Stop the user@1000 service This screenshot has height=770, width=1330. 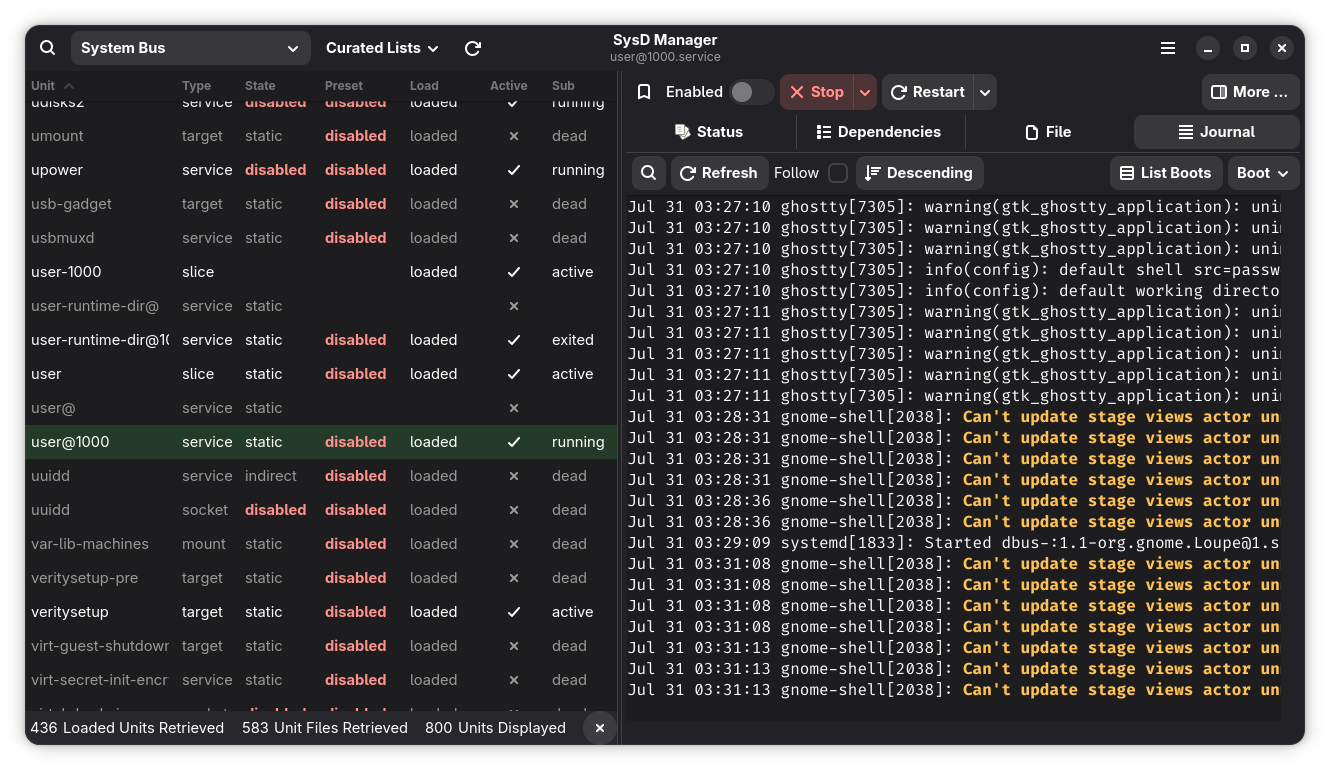coord(816,92)
